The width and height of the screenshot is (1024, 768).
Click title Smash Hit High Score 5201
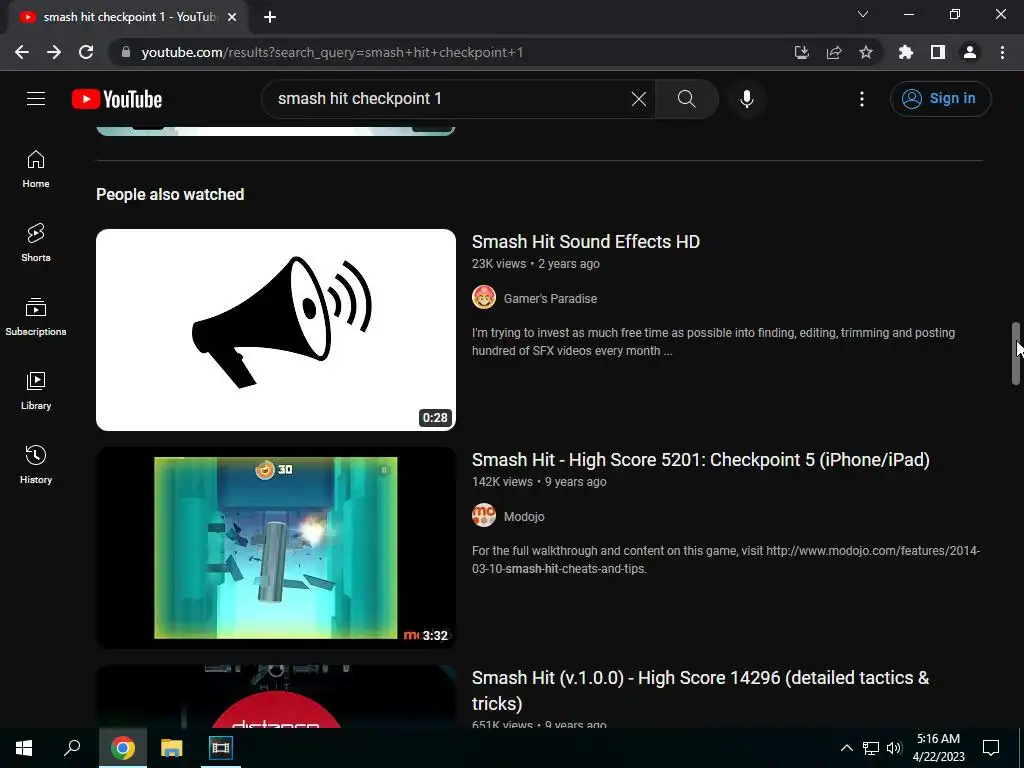point(701,460)
